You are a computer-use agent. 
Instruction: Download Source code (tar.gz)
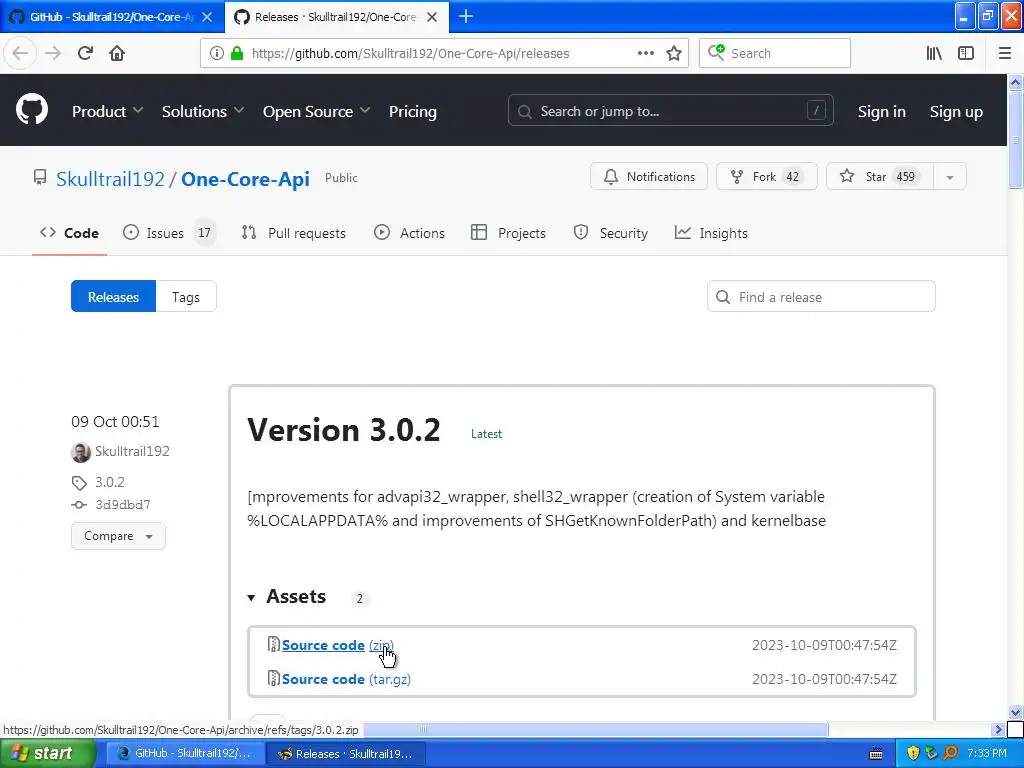click(346, 679)
